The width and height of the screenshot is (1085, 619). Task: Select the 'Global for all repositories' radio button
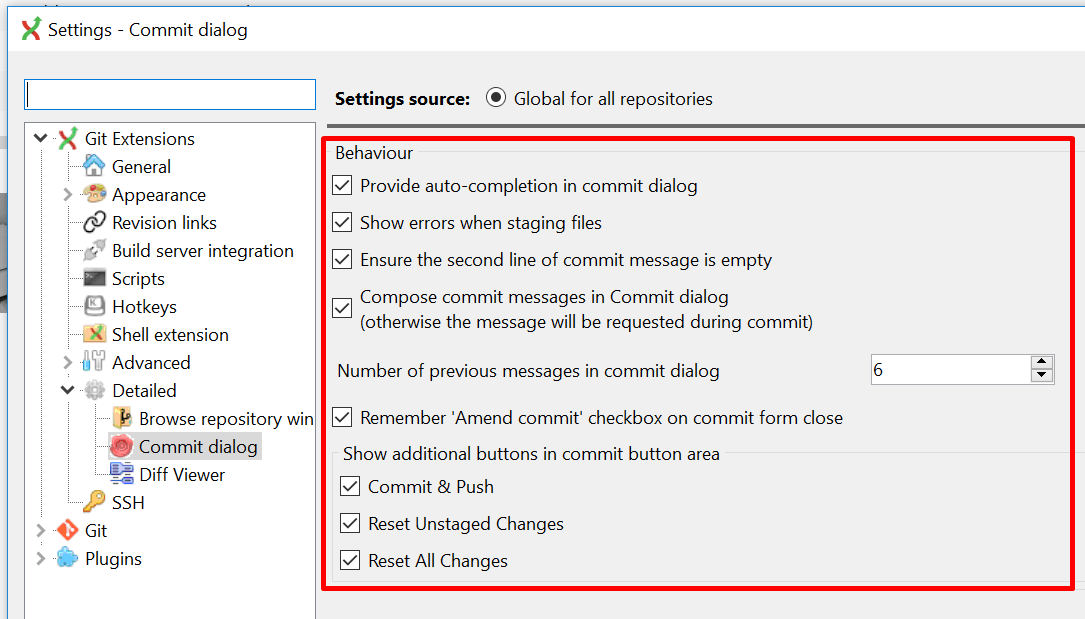(x=497, y=98)
